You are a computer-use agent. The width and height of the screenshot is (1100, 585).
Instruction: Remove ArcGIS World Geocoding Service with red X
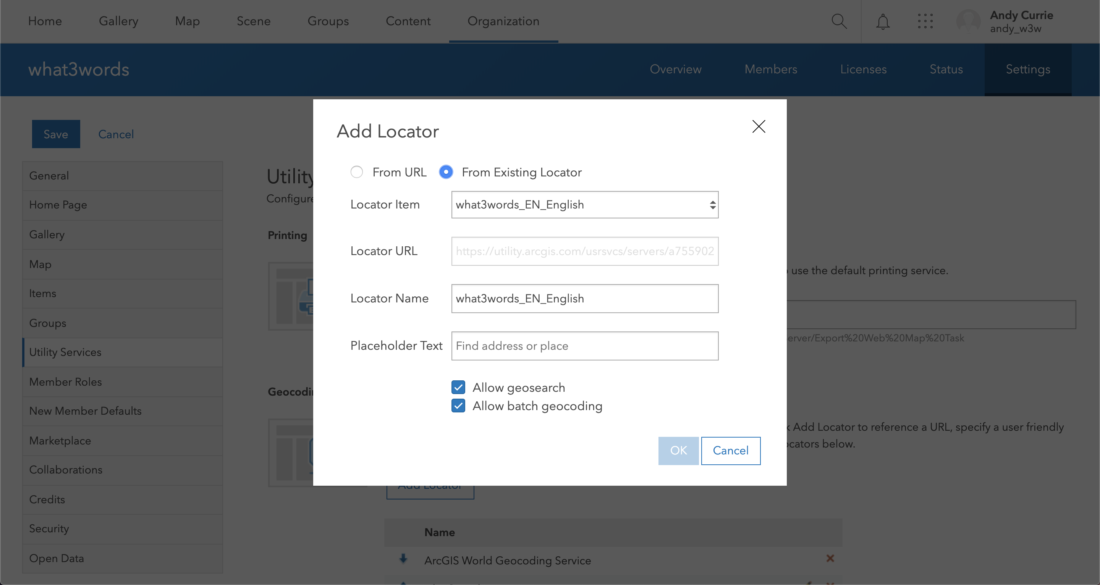[830, 558]
